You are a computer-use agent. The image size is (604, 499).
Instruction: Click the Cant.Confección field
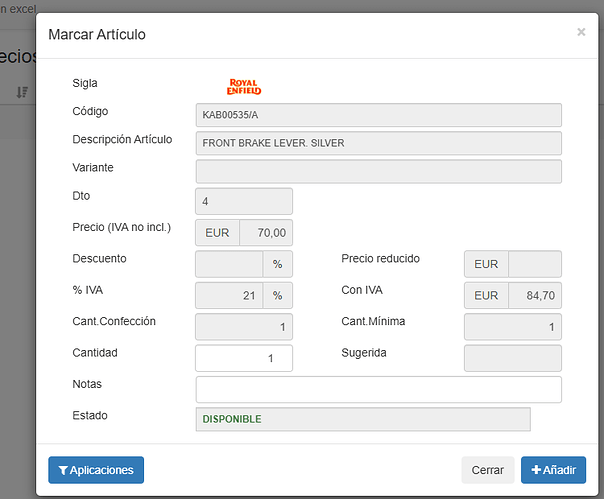244,327
